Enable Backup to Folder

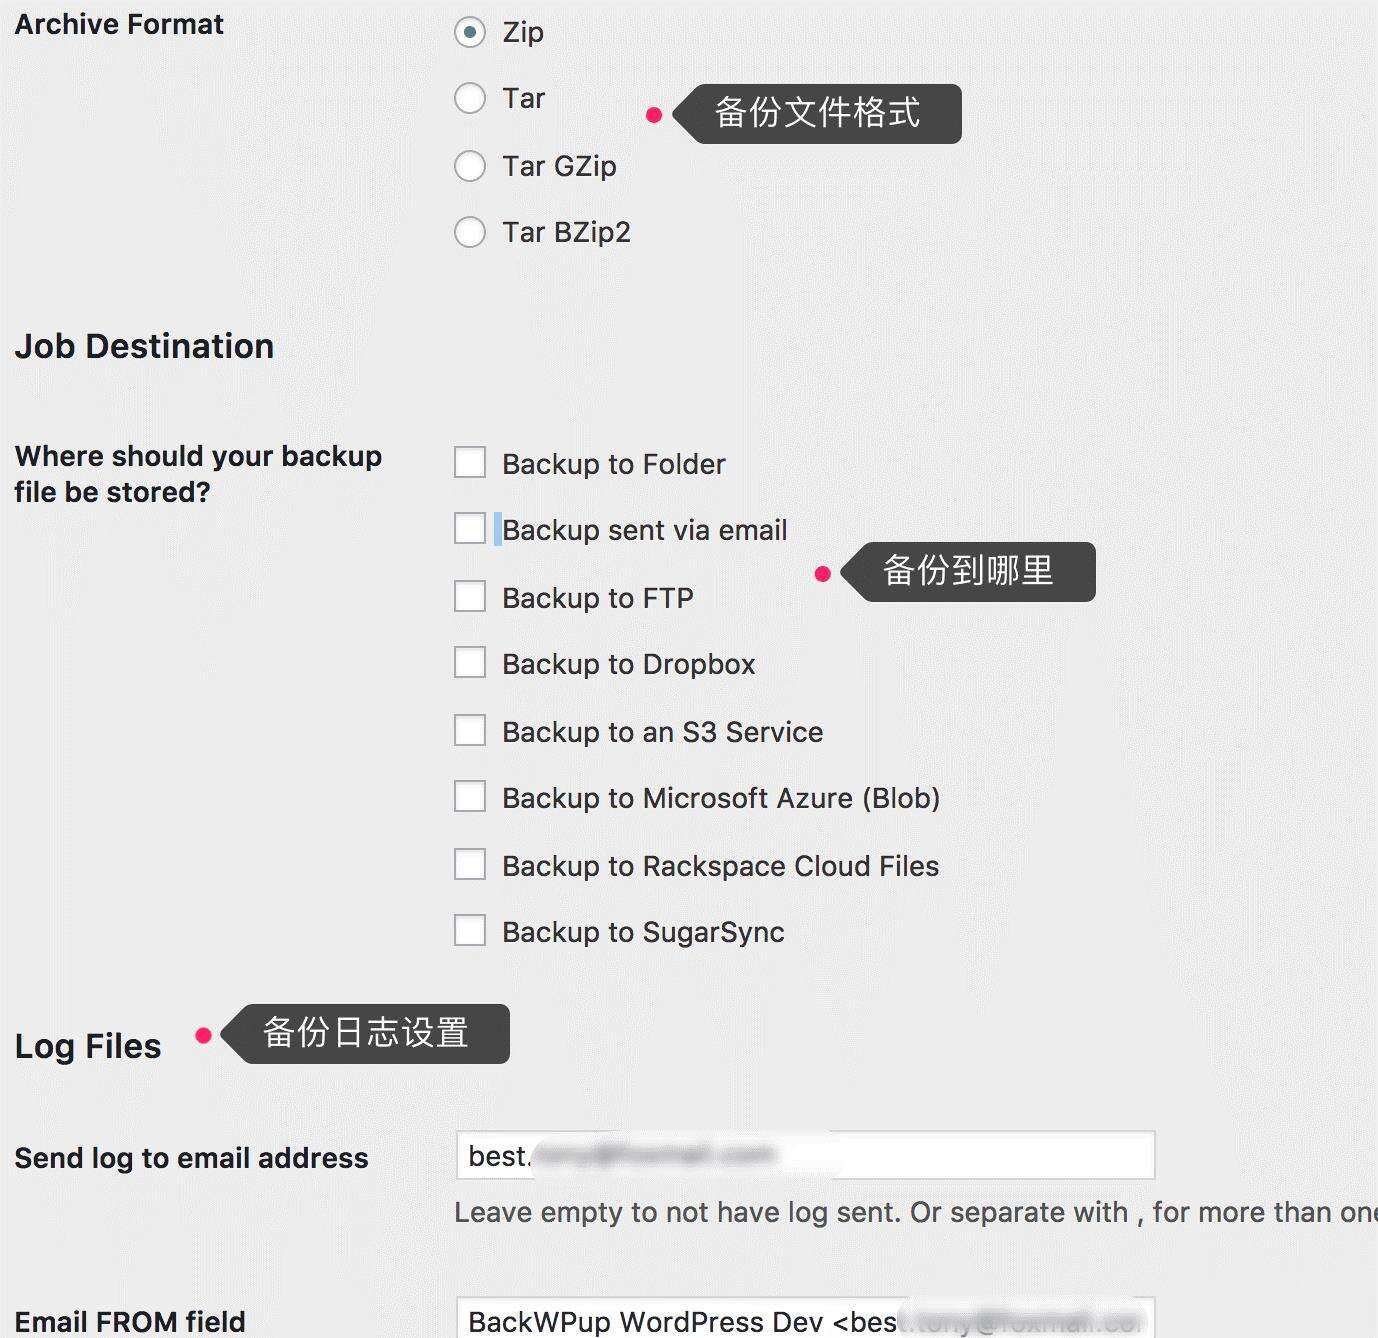[x=470, y=463]
